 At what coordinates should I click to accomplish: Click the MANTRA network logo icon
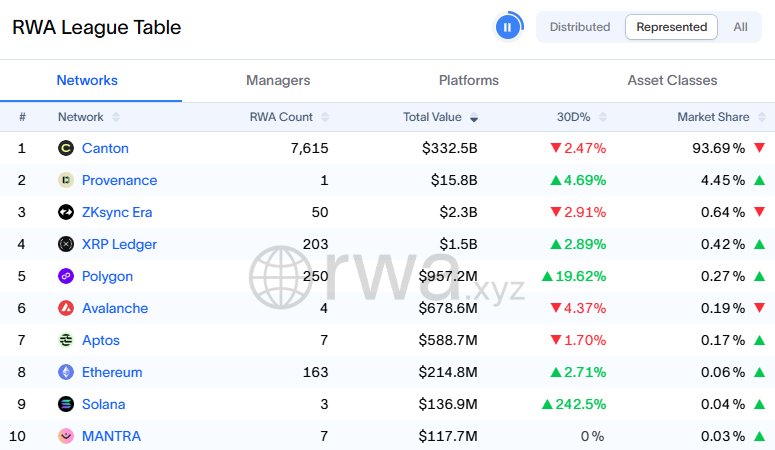[66, 436]
